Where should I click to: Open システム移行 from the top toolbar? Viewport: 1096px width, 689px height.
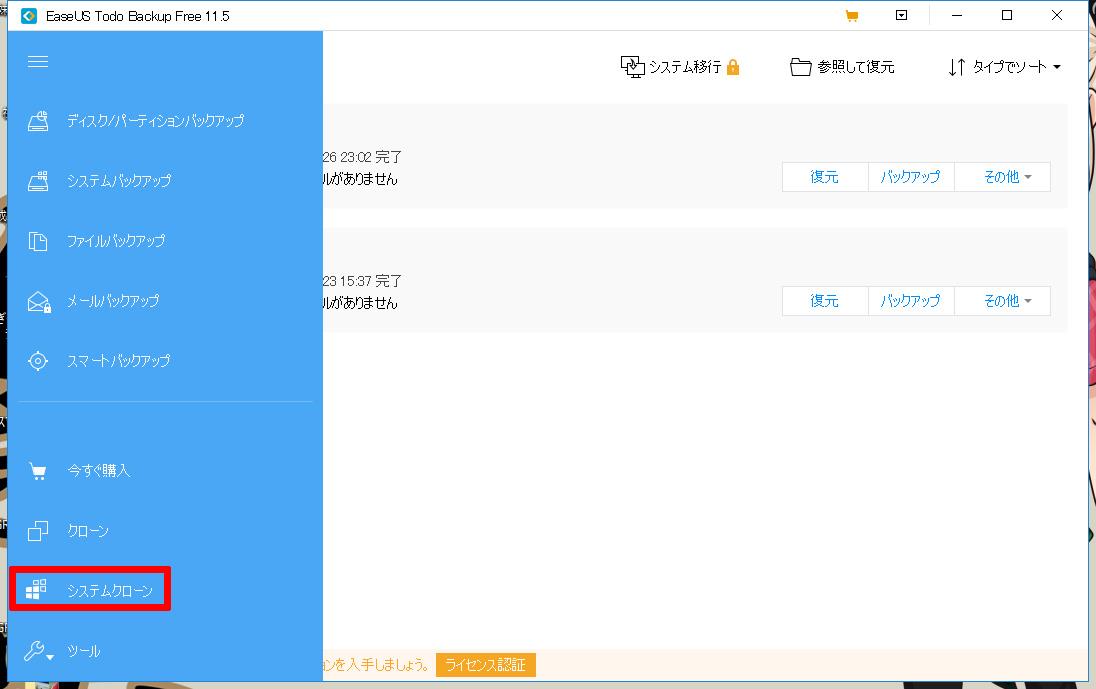click(685, 67)
